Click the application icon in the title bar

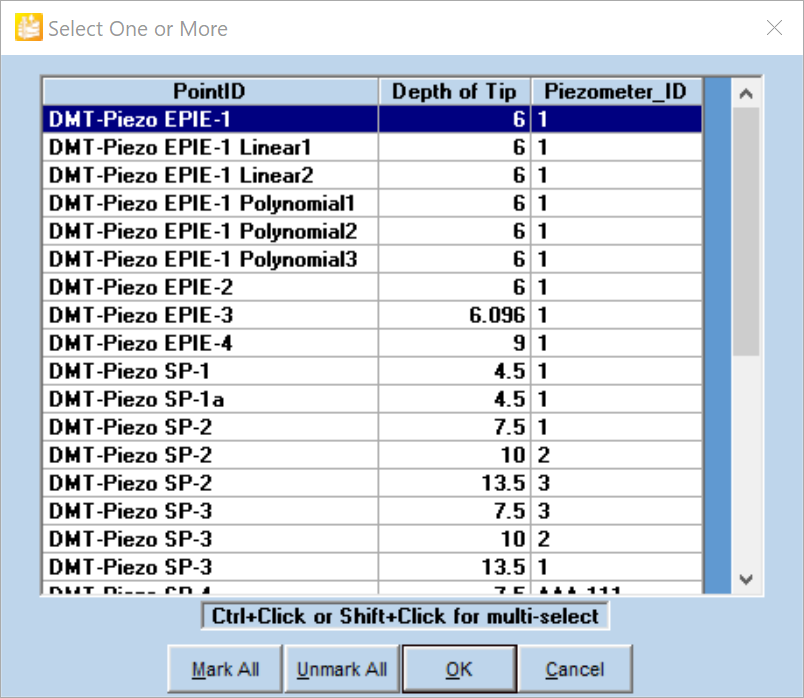(x=29, y=28)
